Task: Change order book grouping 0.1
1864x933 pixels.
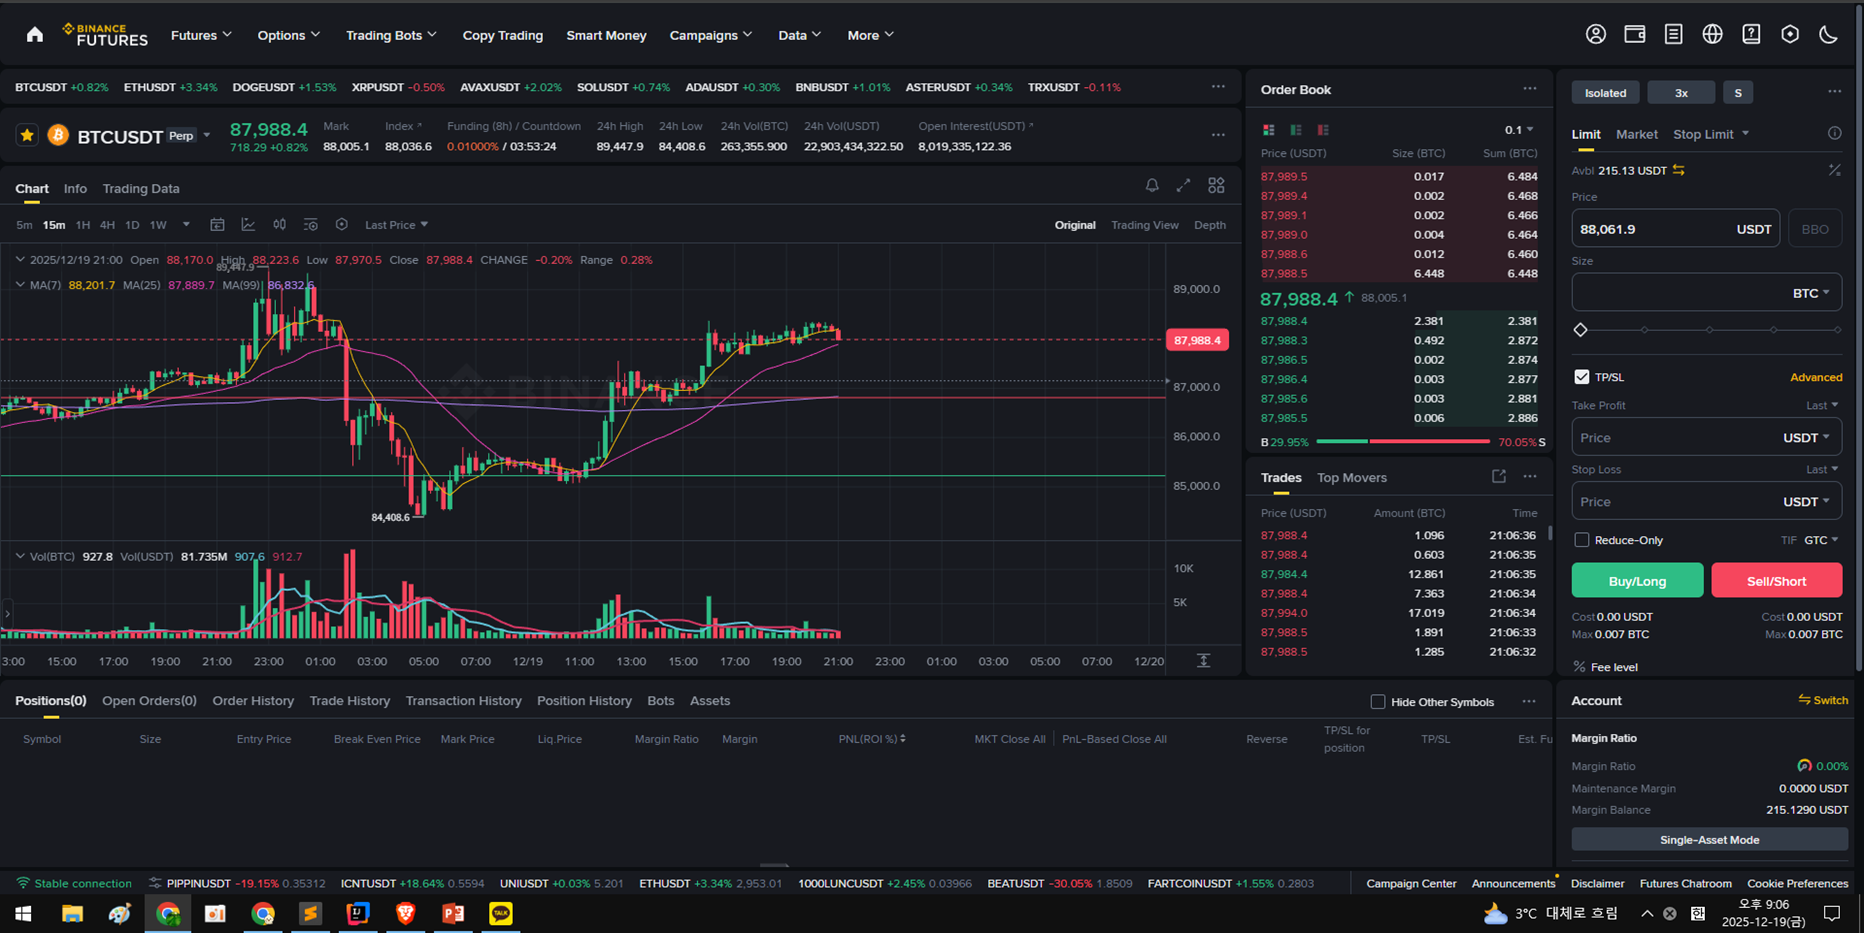Action: pyautogui.click(x=1518, y=130)
